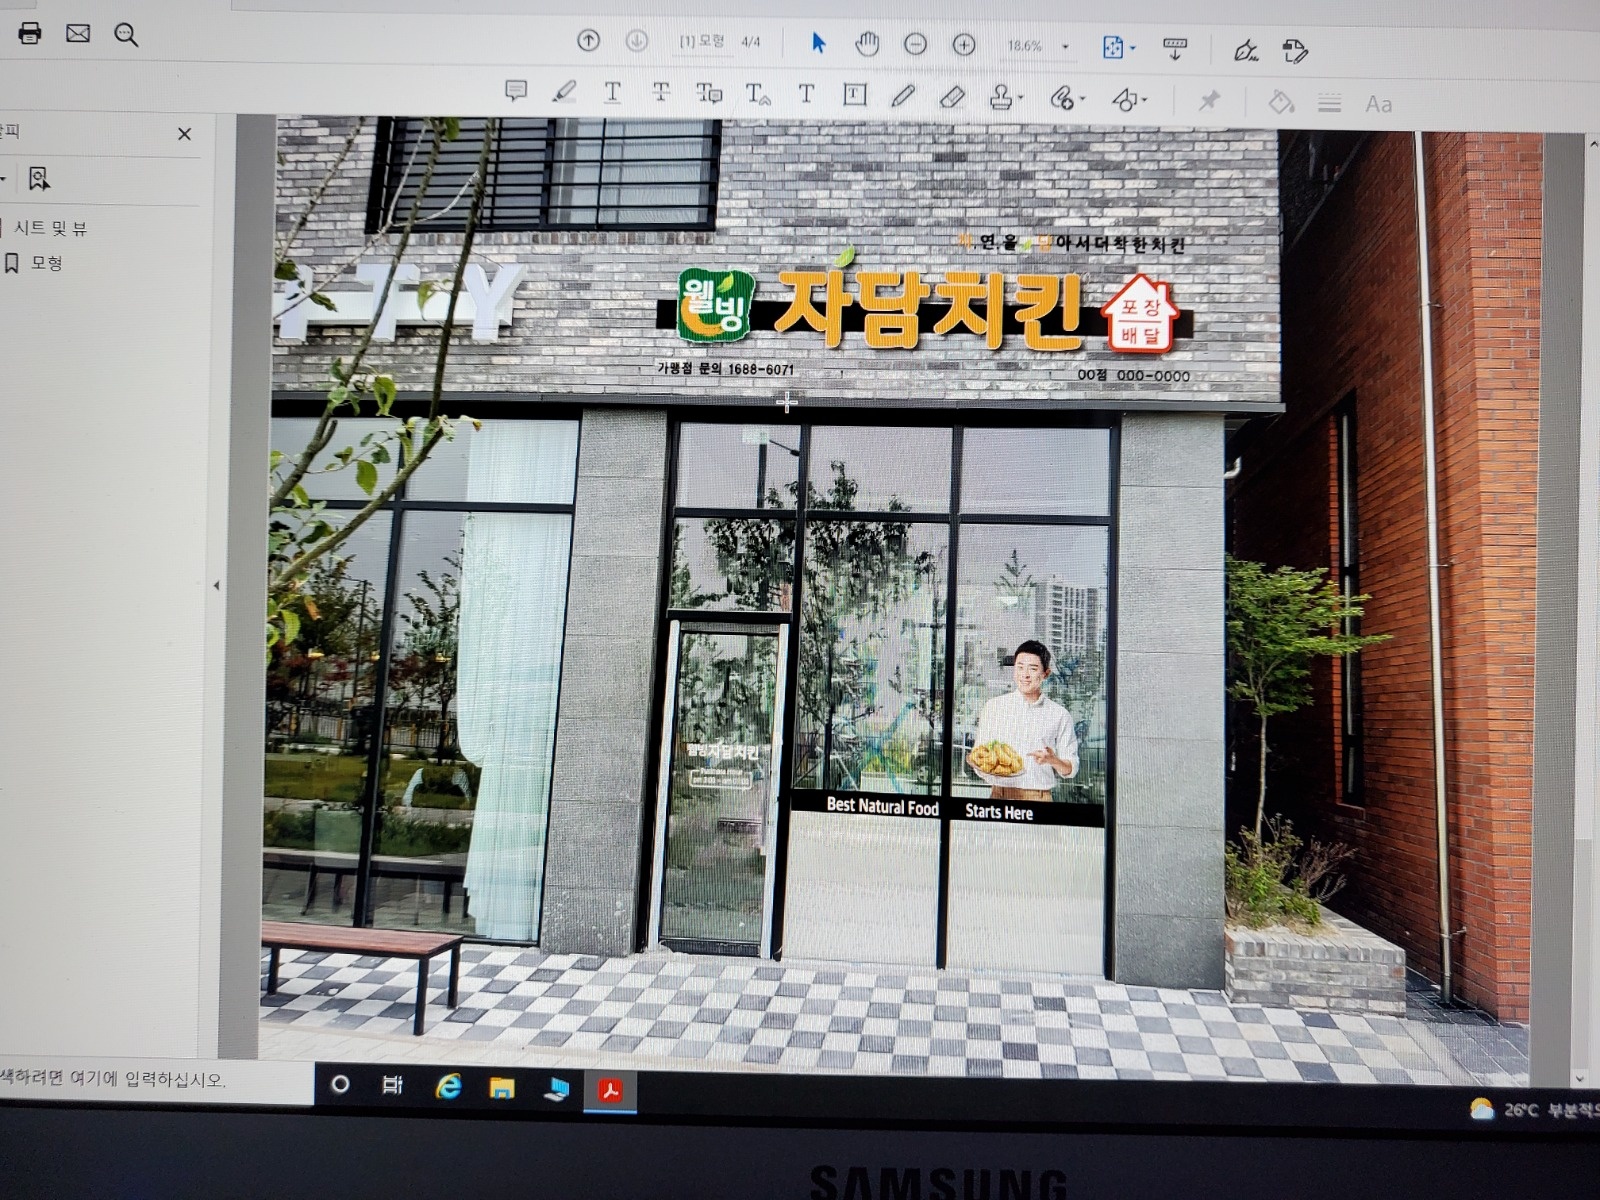This screenshot has width=1600, height=1200.
Task: Open the drawing shapes dropdown
Action: [x=1129, y=99]
